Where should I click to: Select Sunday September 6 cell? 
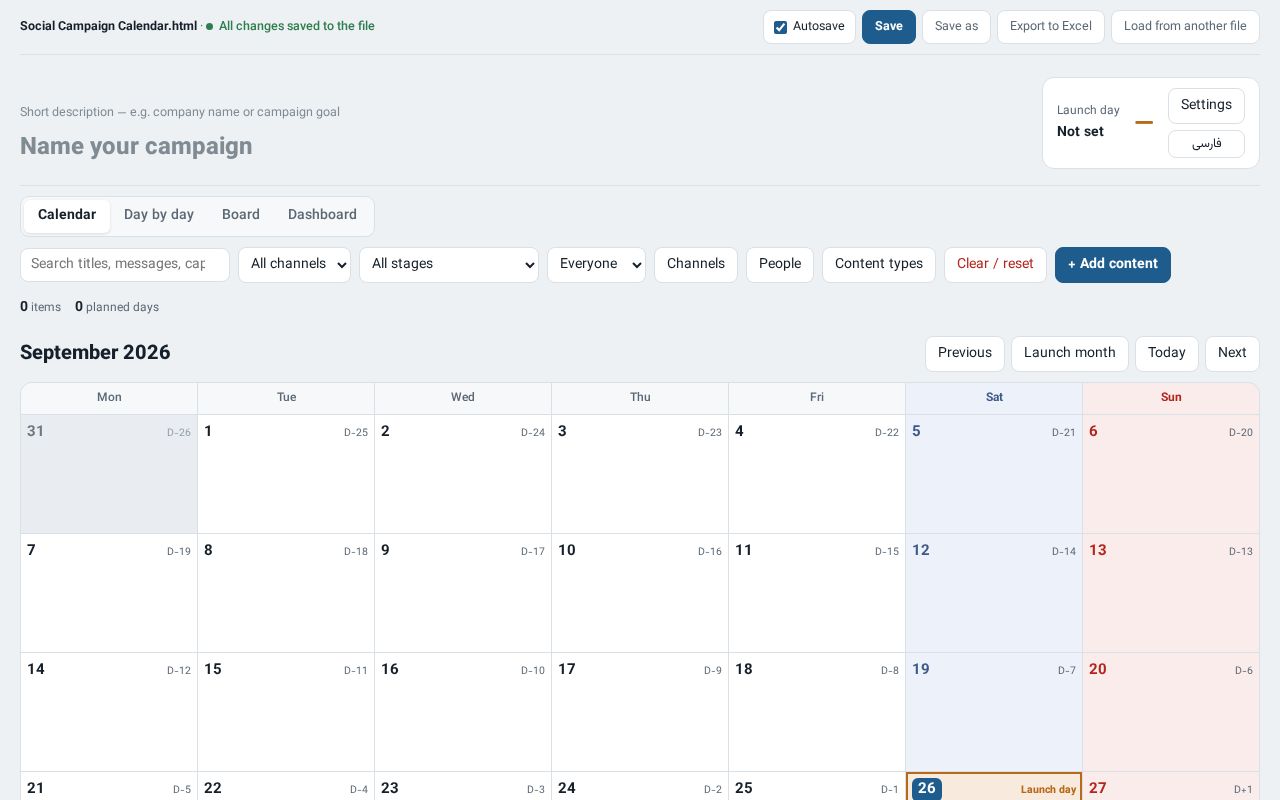1171,474
